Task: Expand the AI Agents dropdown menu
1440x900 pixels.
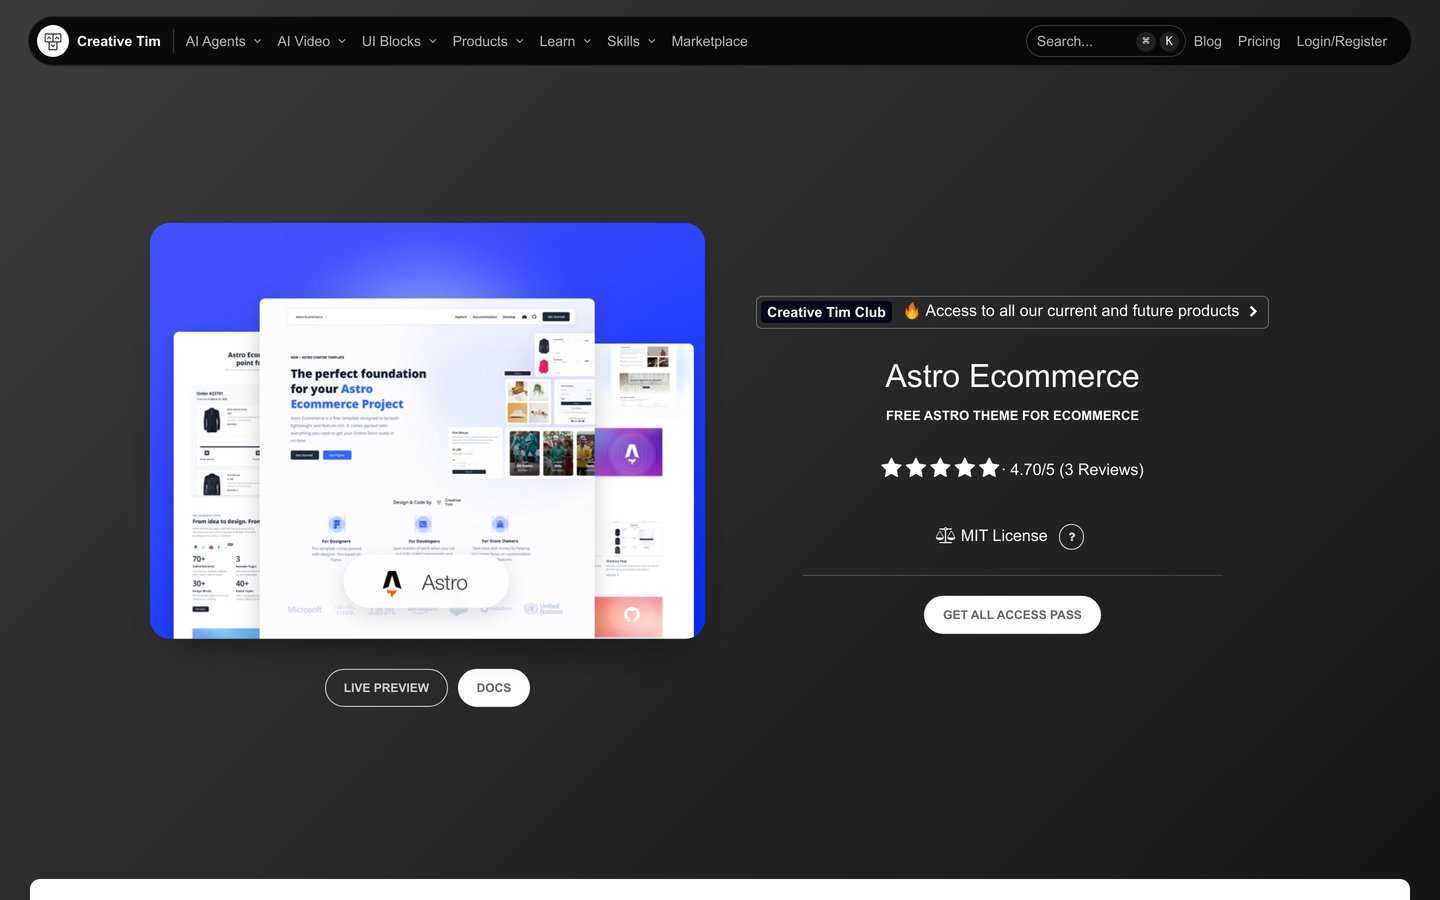Action: click(223, 41)
